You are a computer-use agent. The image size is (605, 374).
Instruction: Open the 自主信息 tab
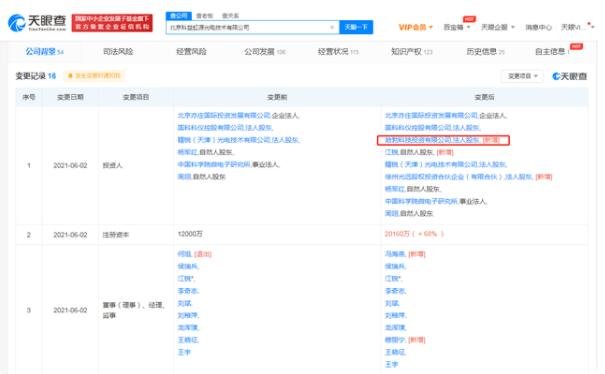(x=553, y=51)
